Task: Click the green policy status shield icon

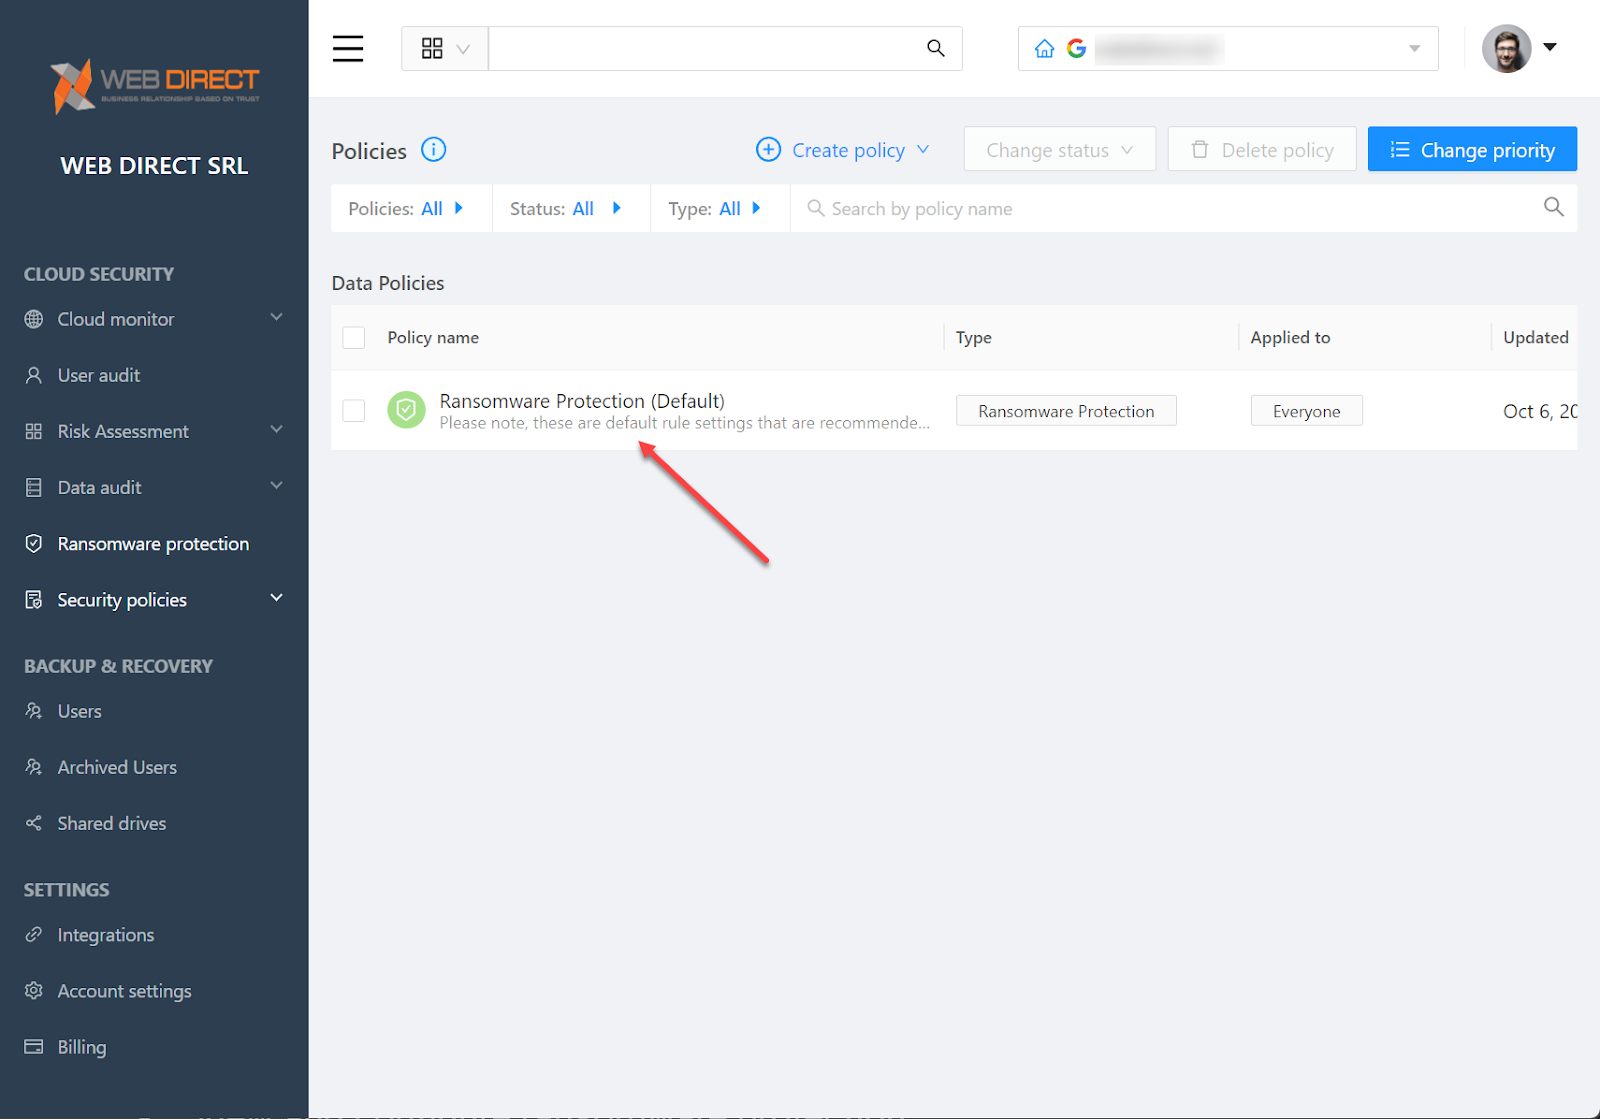Action: (x=406, y=410)
